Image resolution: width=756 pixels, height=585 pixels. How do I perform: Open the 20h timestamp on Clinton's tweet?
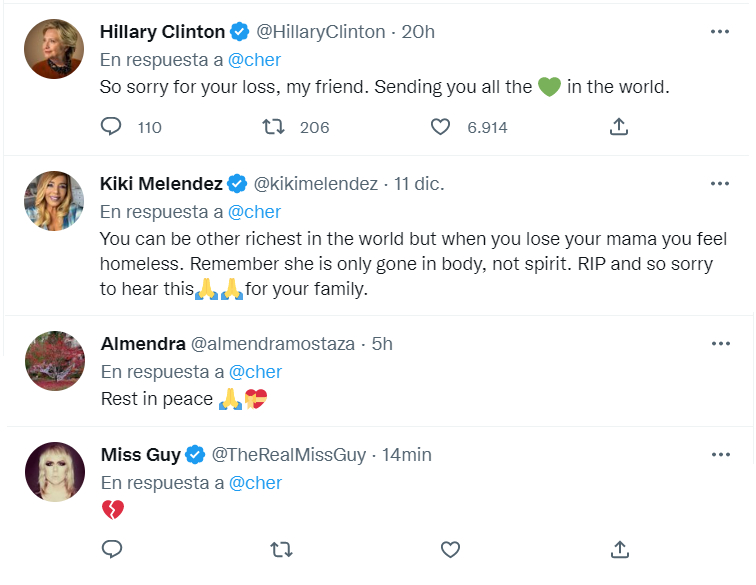point(418,31)
